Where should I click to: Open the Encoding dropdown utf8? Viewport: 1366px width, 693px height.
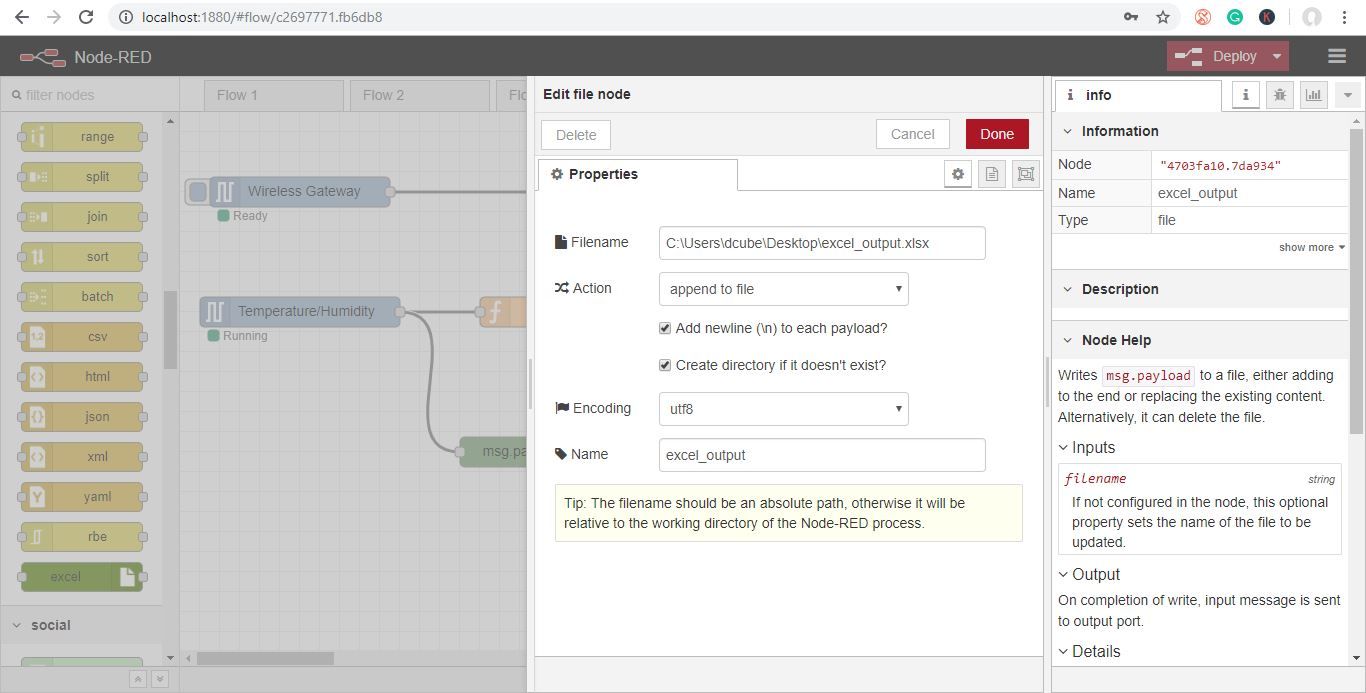pyautogui.click(x=784, y=409)
